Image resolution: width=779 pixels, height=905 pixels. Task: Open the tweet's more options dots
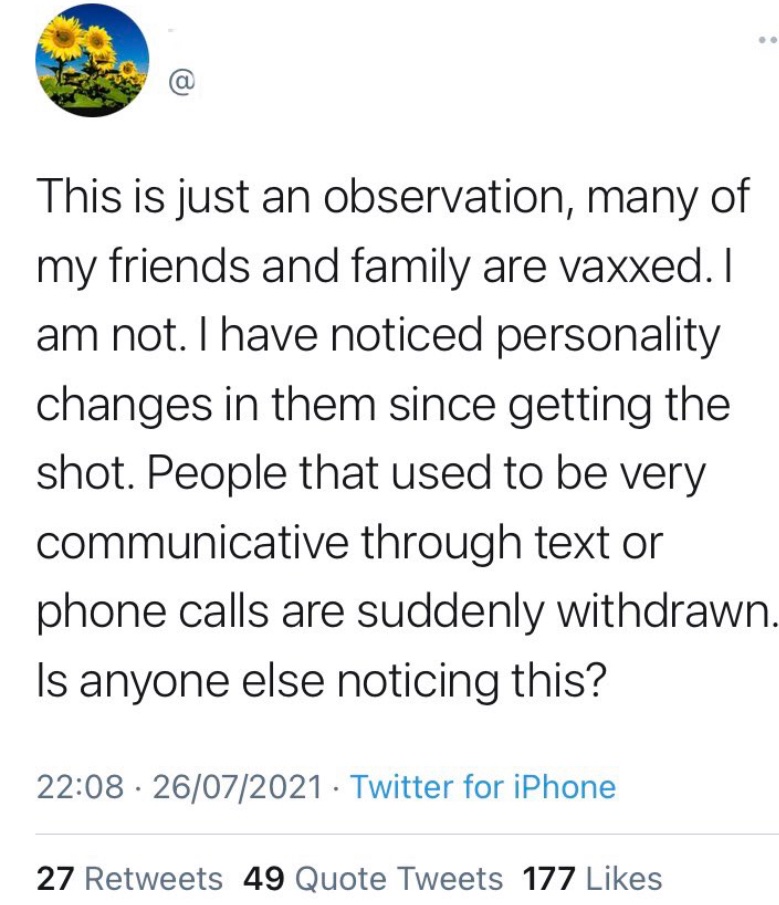click(768, 40)
